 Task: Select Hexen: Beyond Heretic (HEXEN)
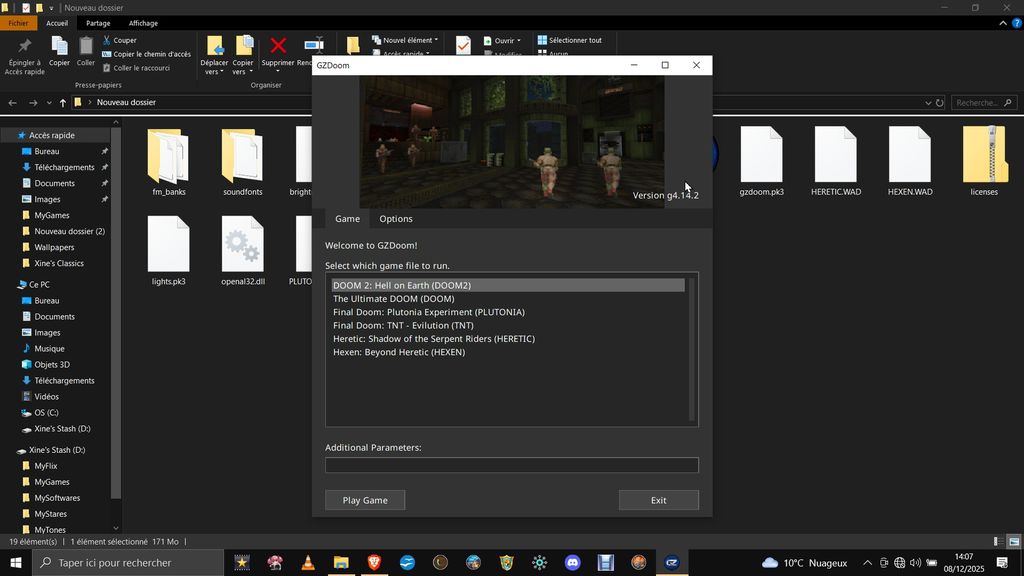tap(508, 352)
